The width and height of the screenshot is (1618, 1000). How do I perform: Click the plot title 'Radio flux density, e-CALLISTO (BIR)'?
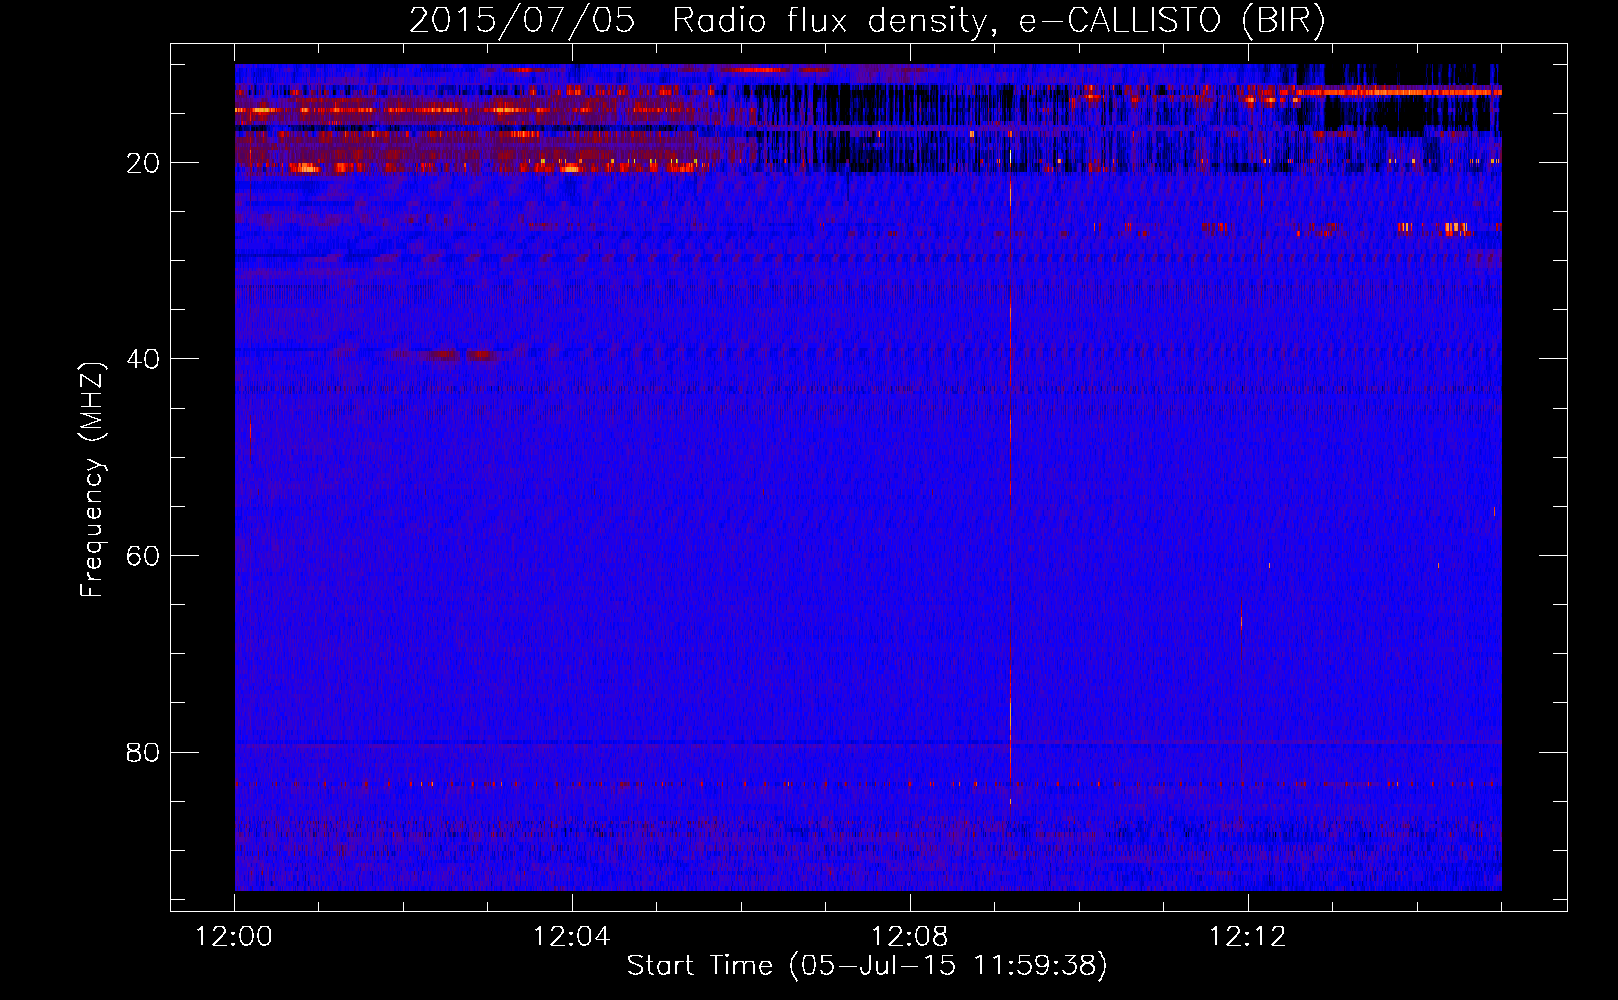coord(998,21)
